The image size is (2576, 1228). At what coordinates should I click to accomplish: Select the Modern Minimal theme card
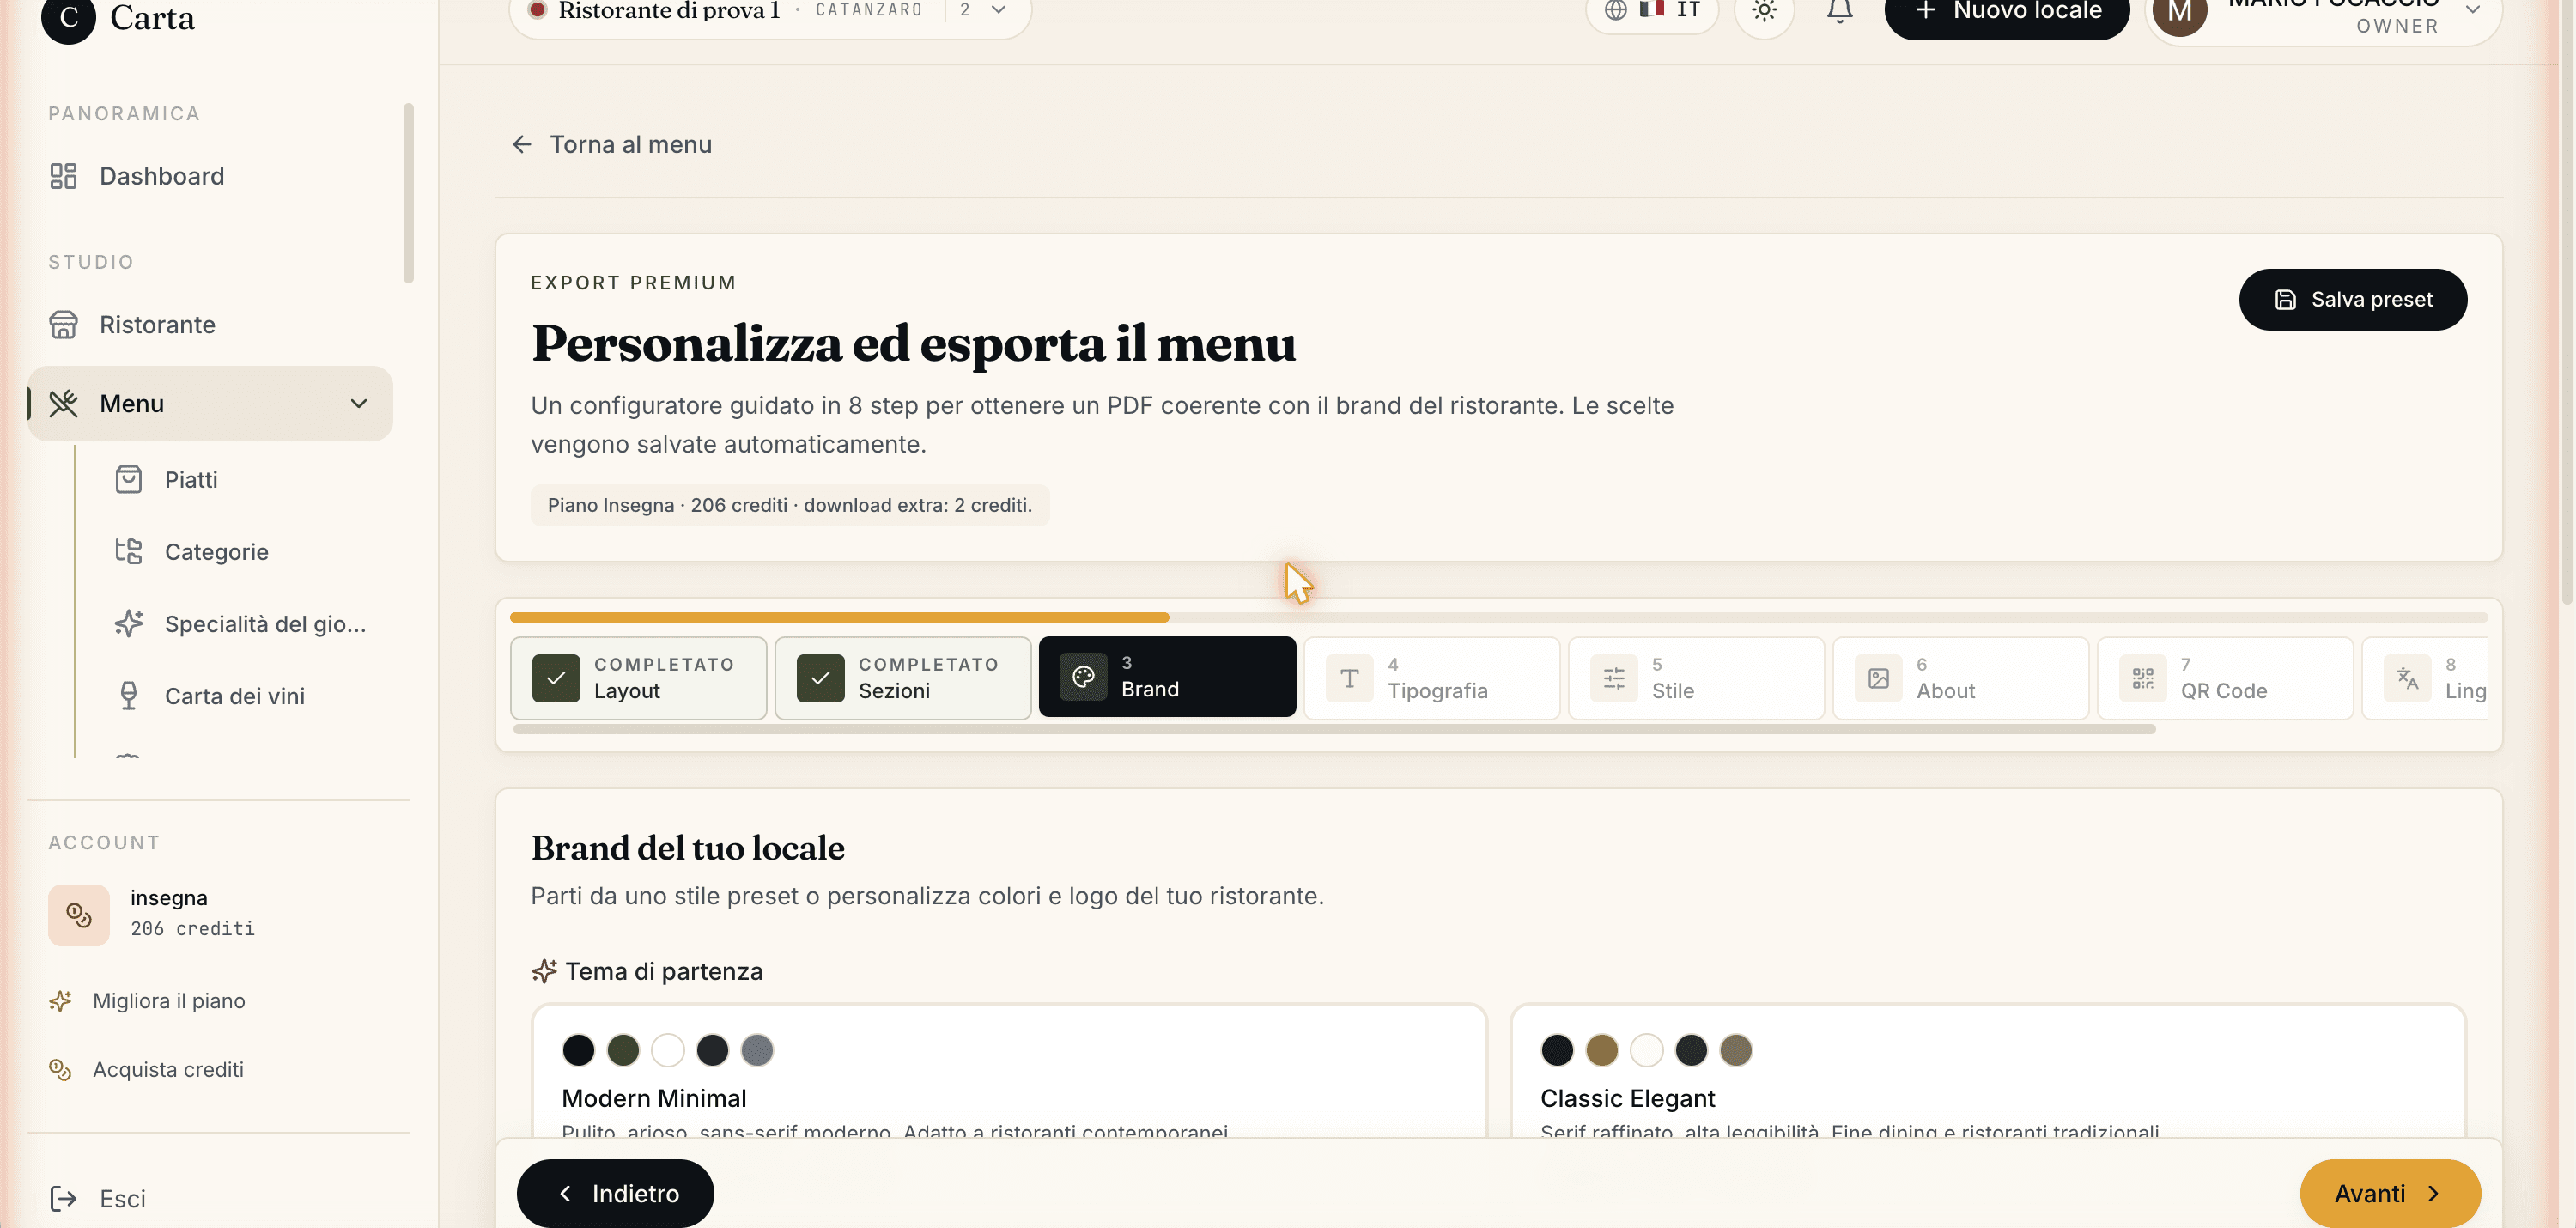pos(1009,1071)
